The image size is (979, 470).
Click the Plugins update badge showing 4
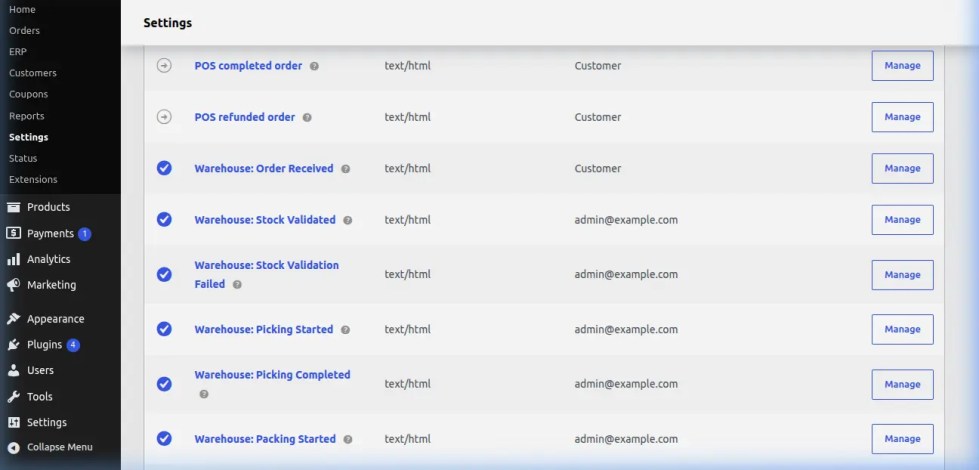(73, 345)
